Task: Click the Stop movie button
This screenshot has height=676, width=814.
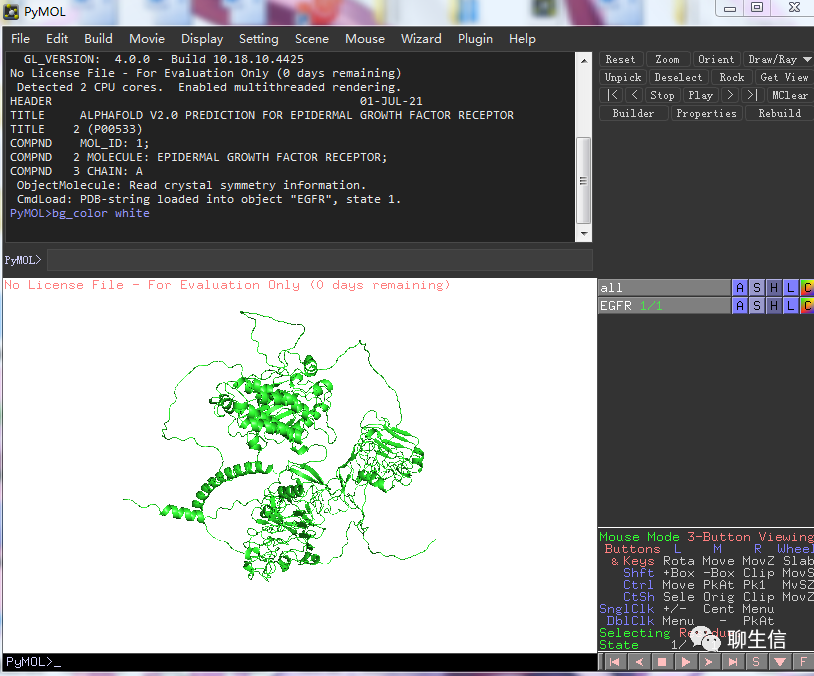Action: (x=662, y=95)
